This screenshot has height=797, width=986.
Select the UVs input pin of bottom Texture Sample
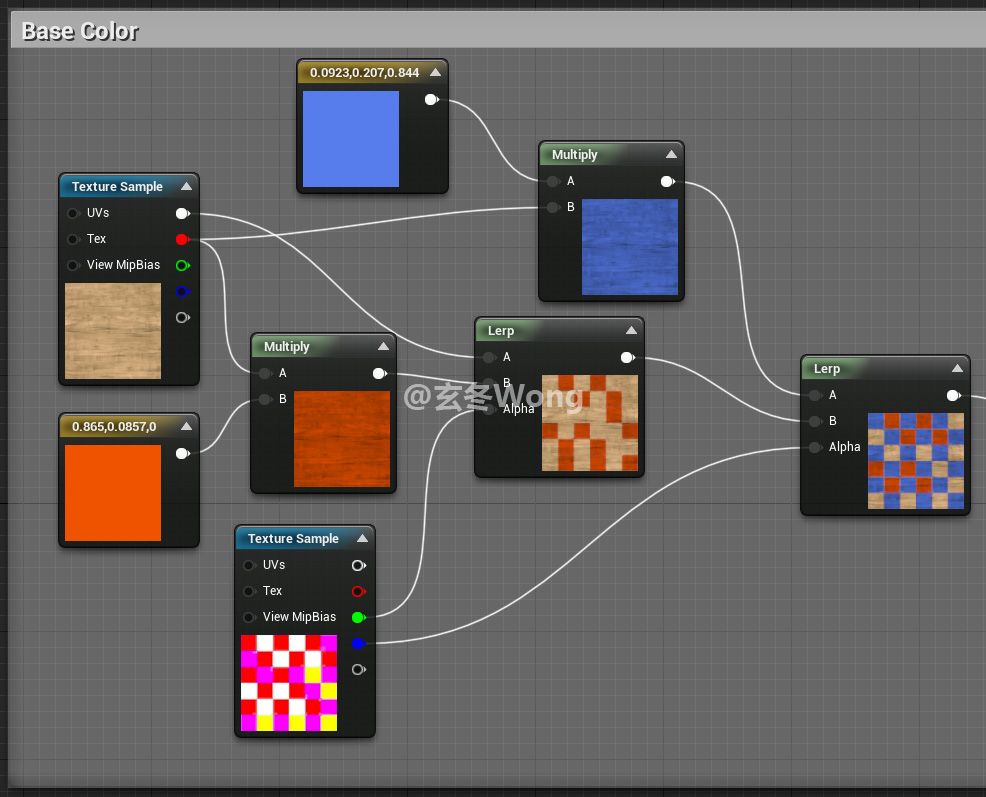249,565
